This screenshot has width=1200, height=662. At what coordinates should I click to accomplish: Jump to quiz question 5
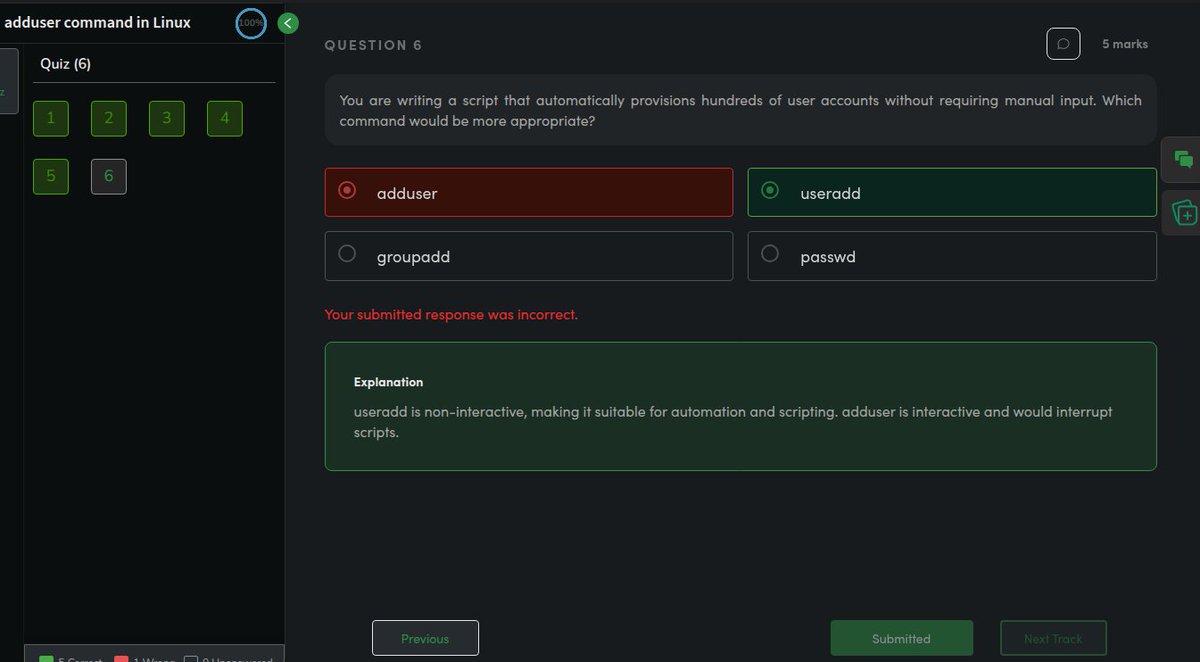(50, 176)
